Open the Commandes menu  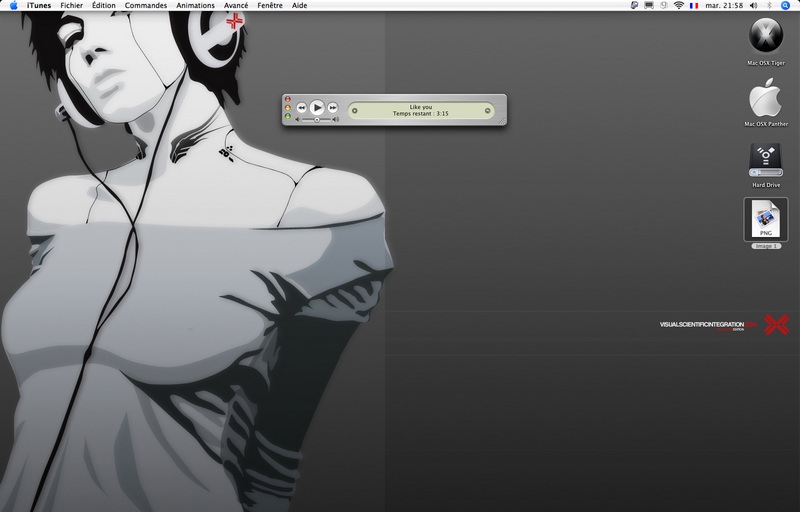point(146,6)
